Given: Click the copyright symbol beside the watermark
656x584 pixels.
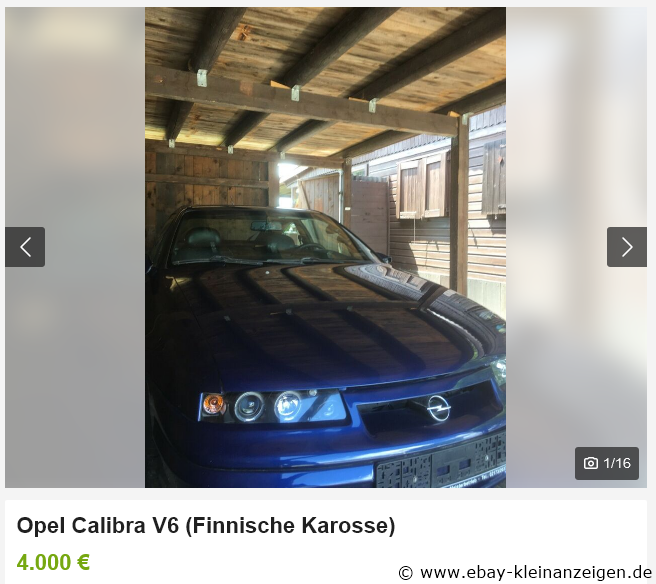Looking at the screenshot, I should coord(405,572).
